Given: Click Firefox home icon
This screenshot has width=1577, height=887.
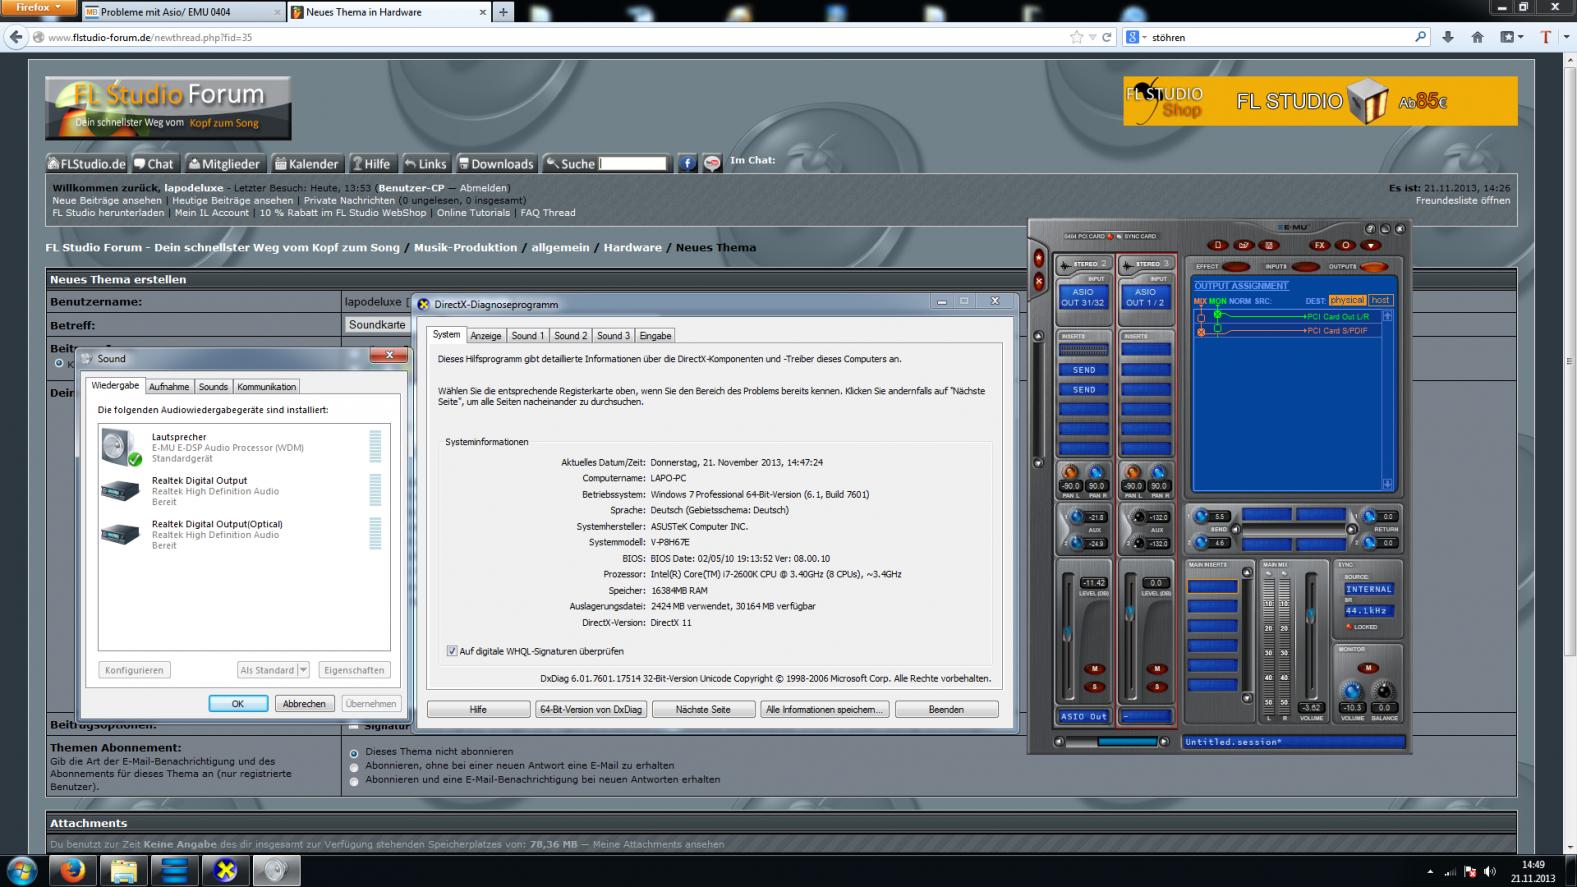Looking at the screenshot, I should [x=1477, y=37].
